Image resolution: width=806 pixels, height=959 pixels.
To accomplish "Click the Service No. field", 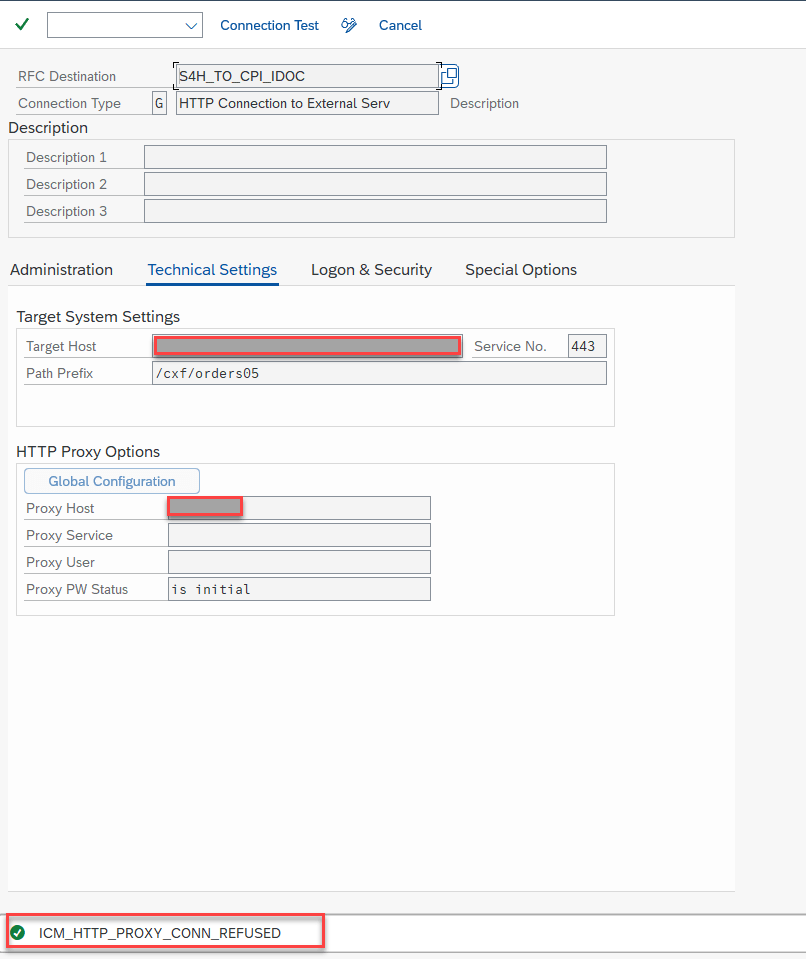I will [x=586, y=346].
